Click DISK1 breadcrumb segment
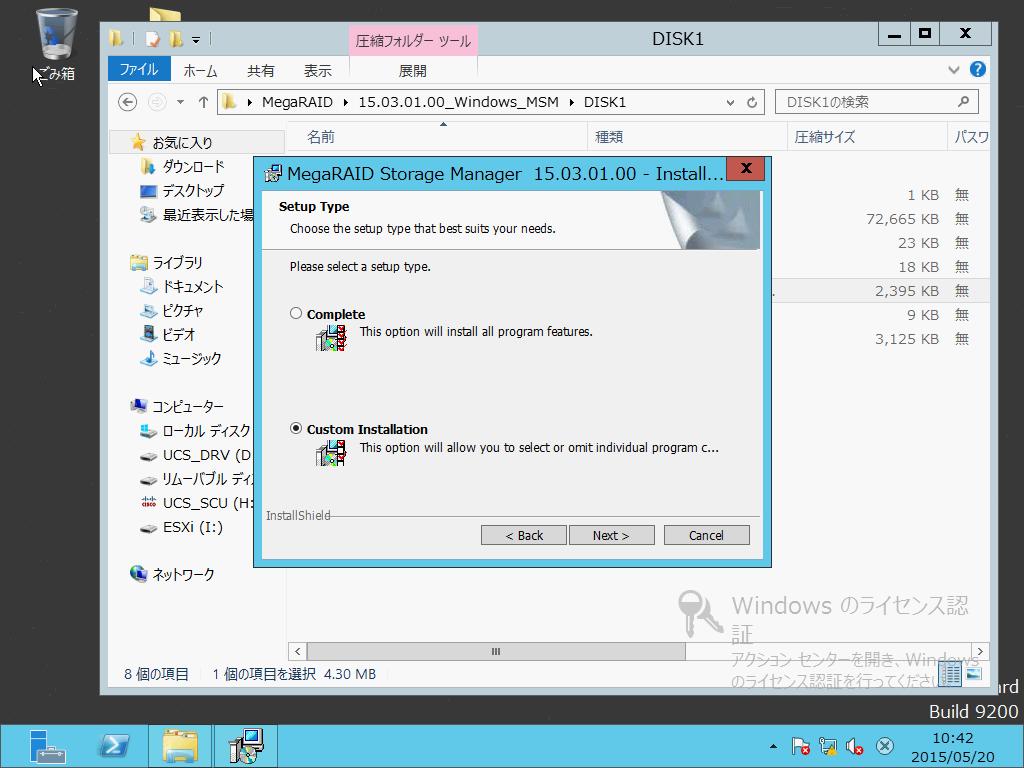 605,102
